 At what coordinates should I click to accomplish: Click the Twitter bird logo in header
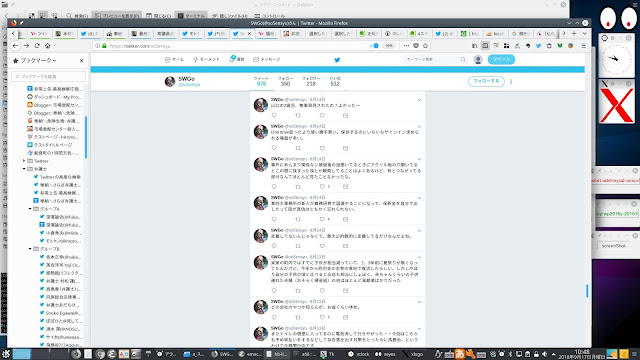(337, 60)
